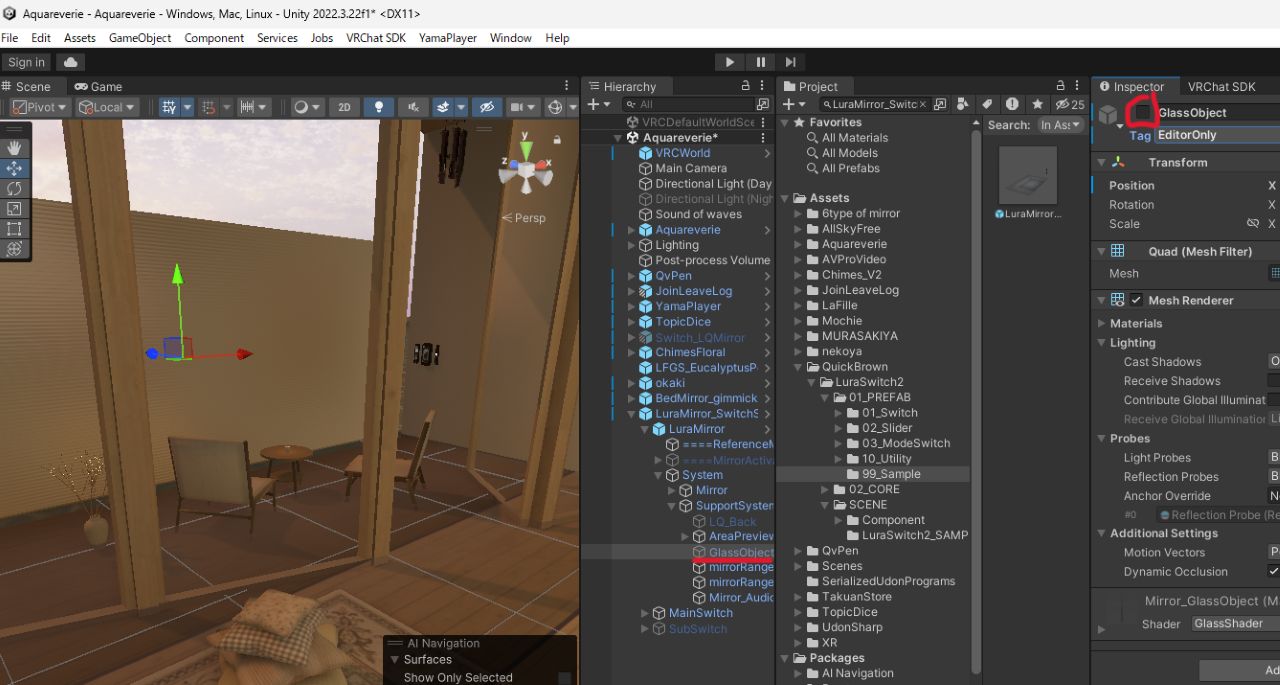Click the LuraMirror prefab thumbnail

point(1028,175)
